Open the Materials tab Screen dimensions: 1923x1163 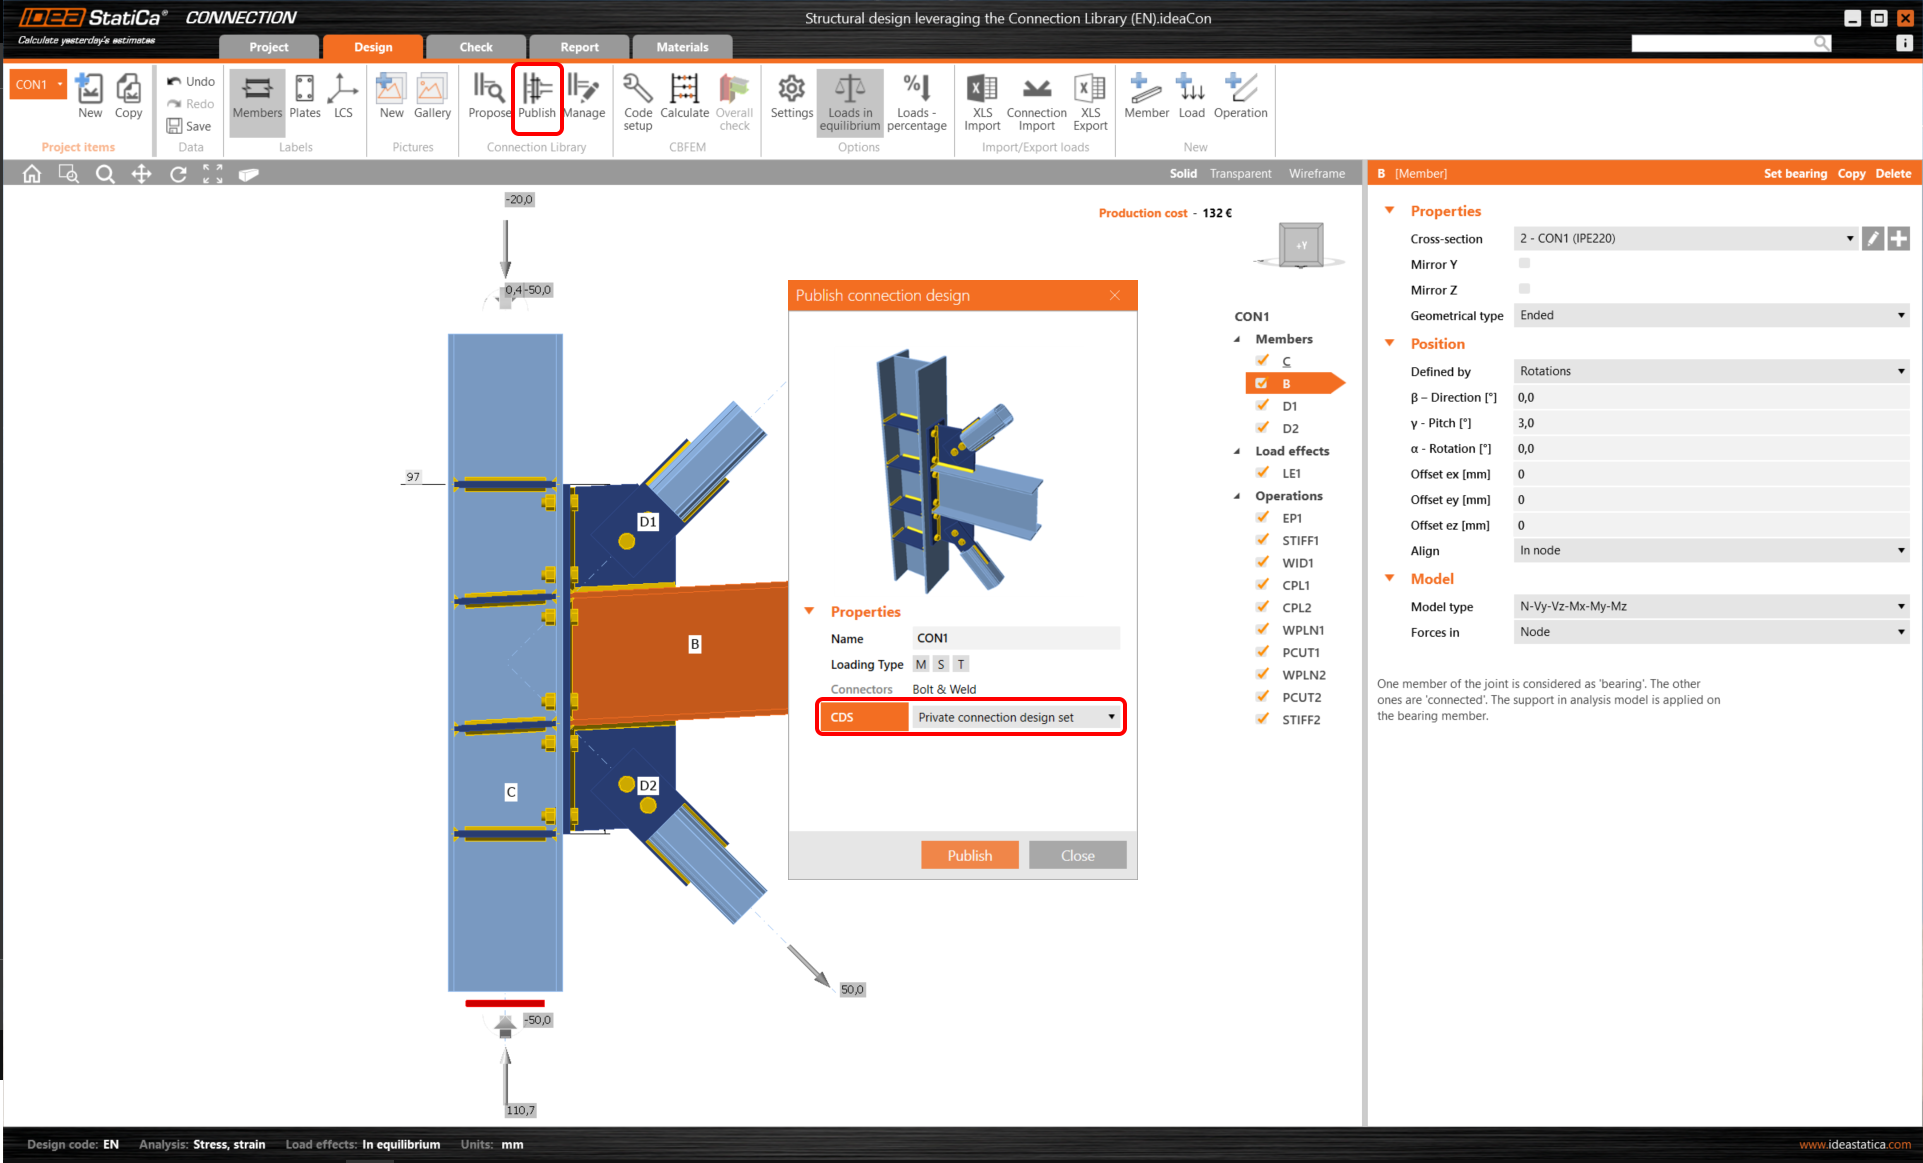pyautogui.click(x=682, y=47)
